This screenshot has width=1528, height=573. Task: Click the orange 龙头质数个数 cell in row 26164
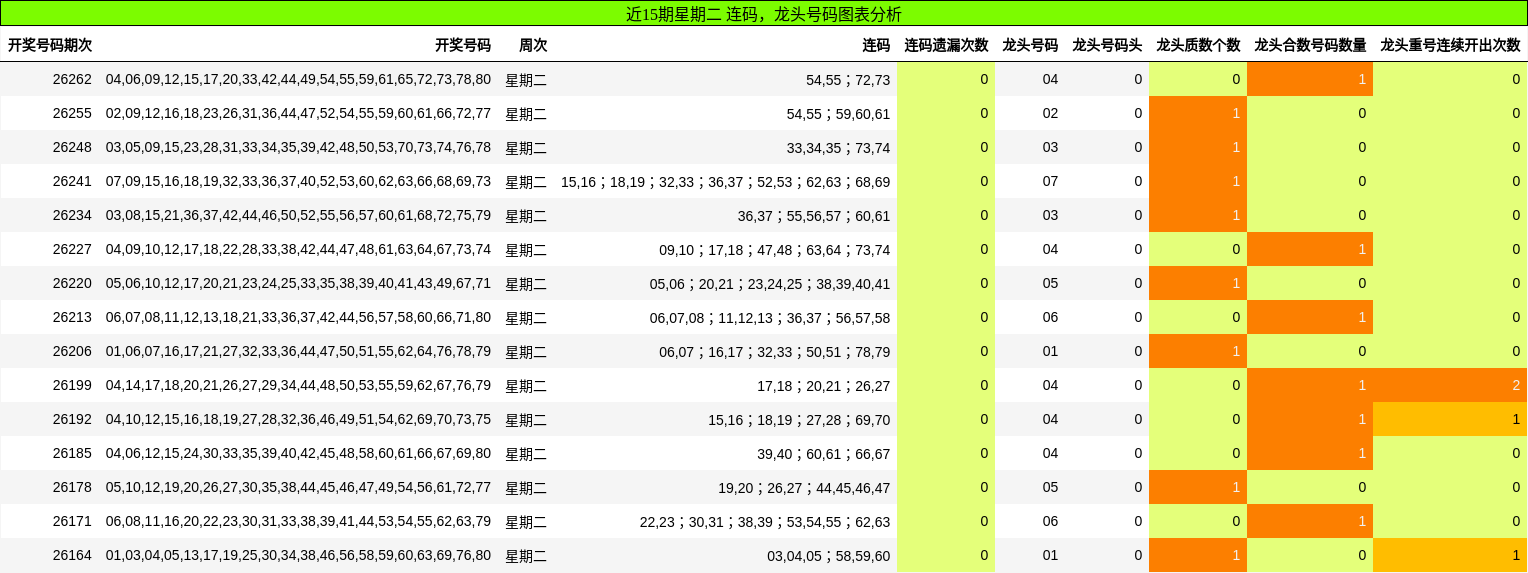[x=1198, y=555]
